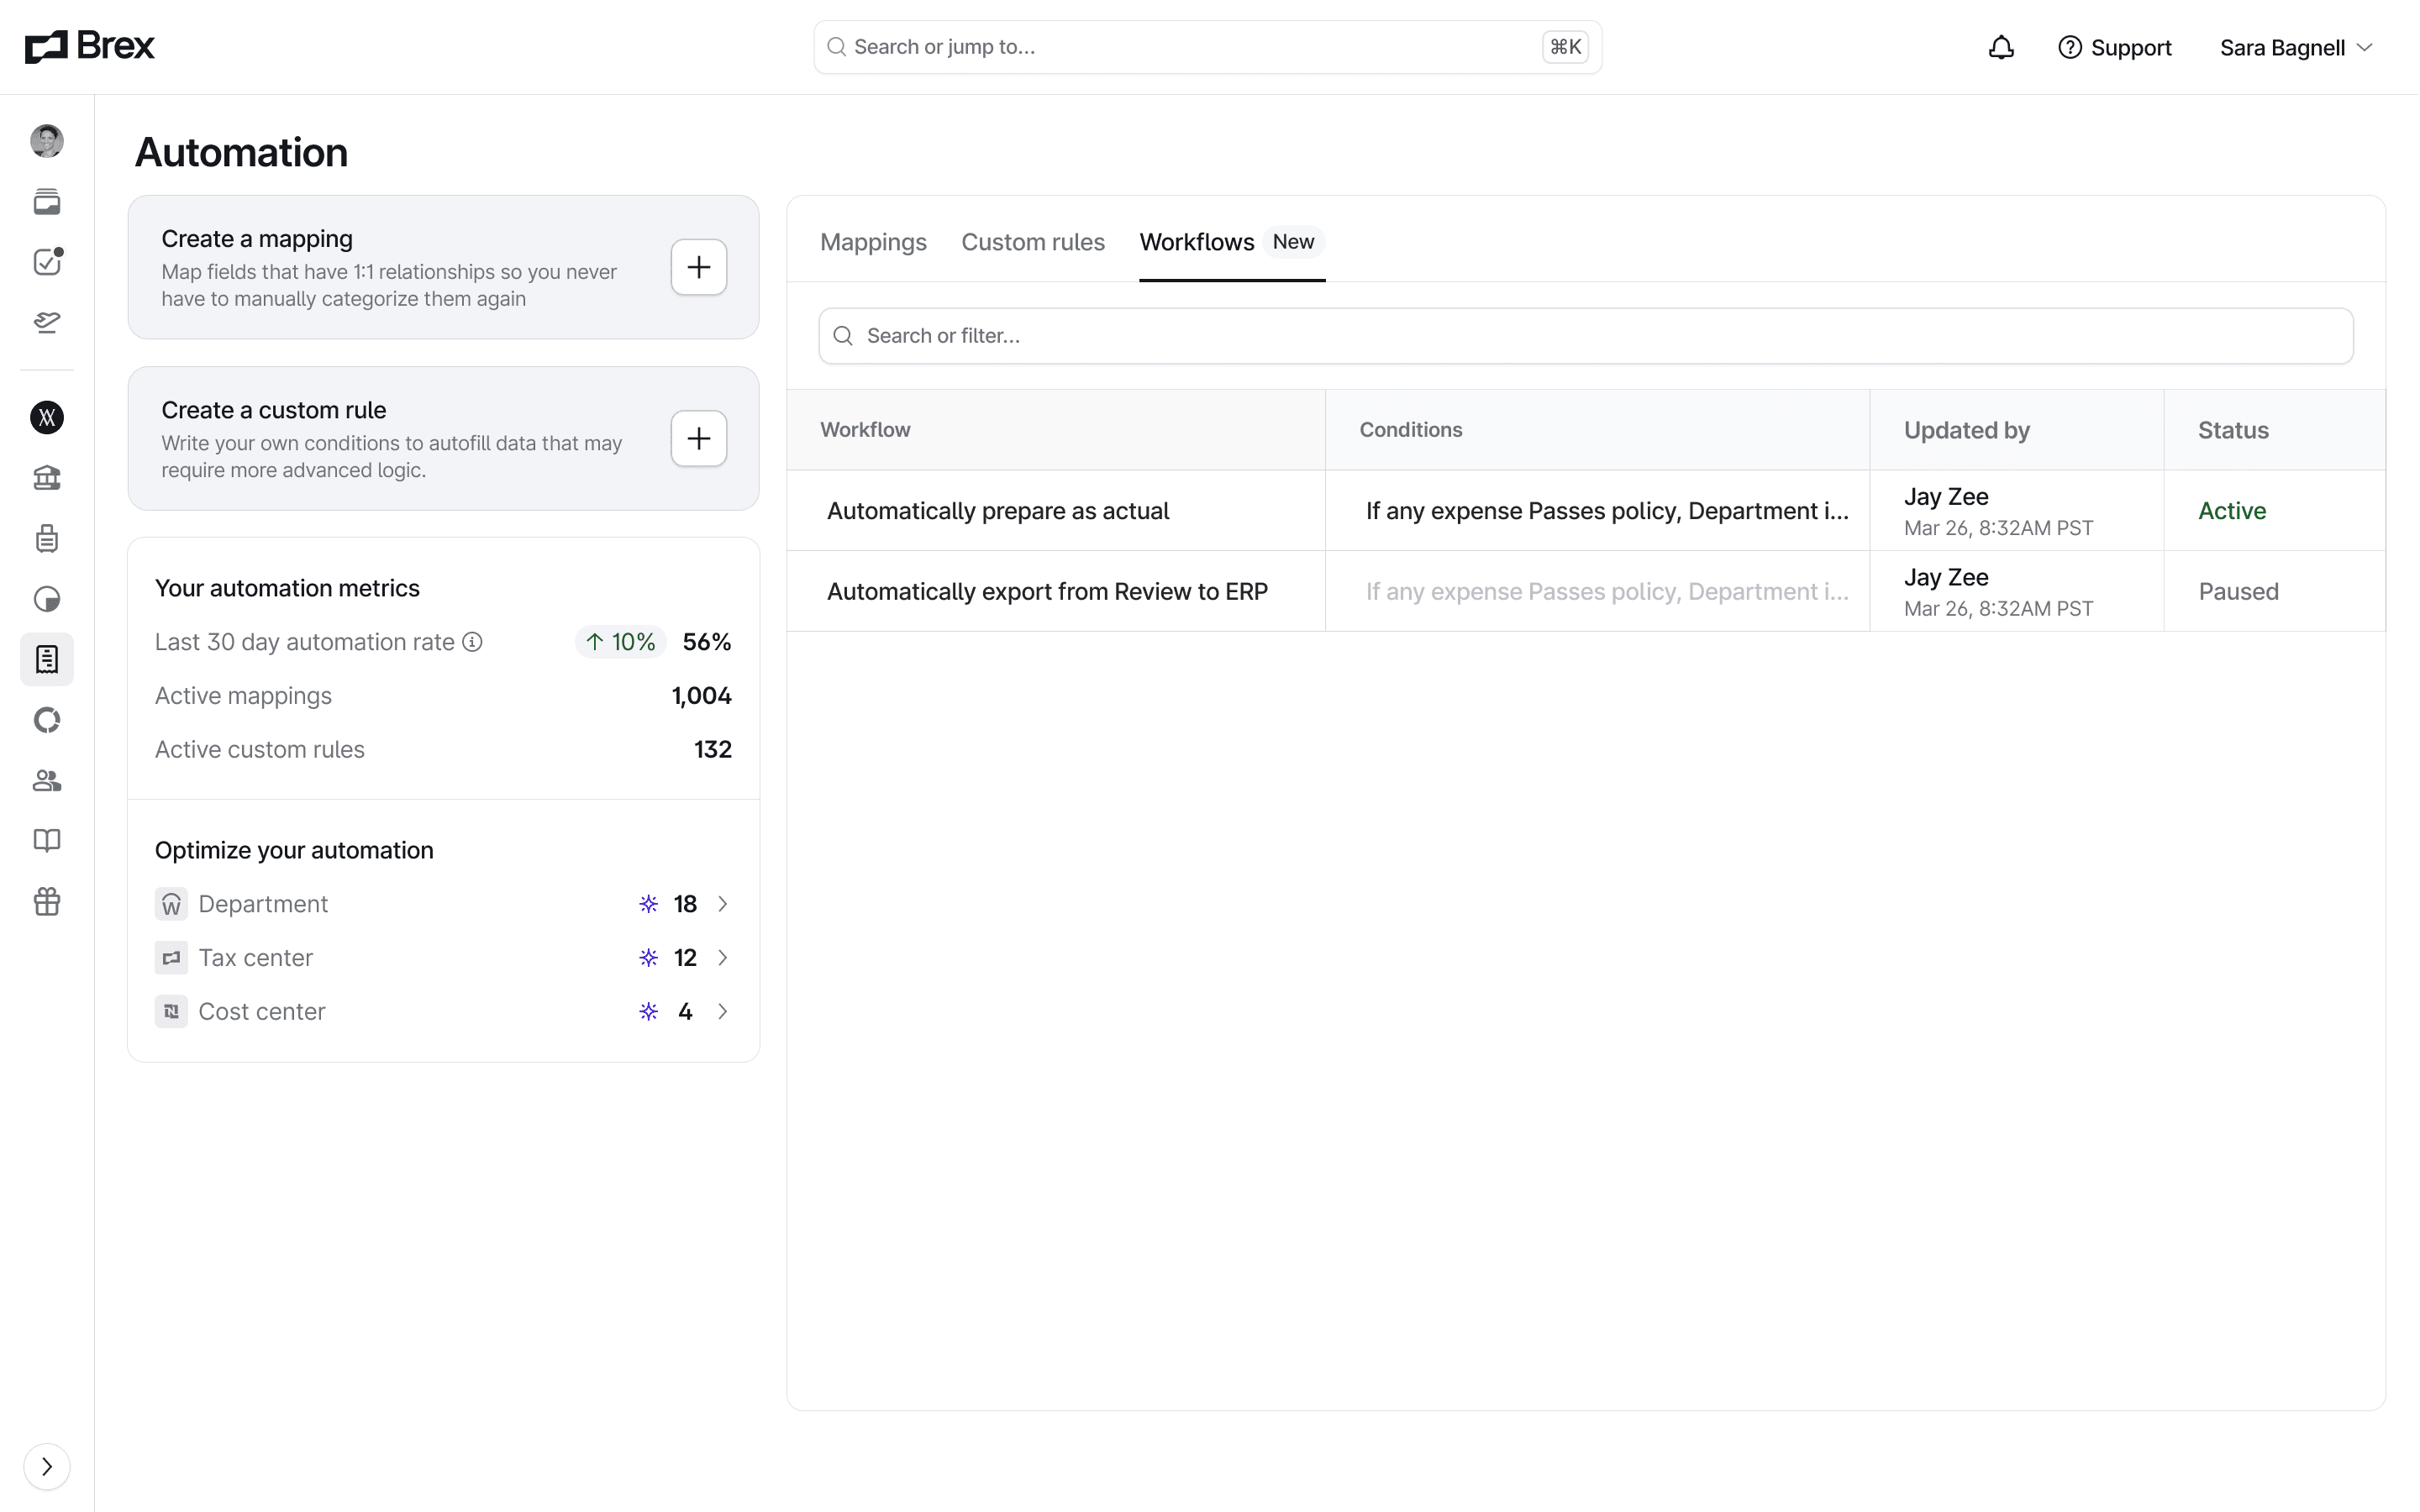Expand the sidebar with bottom chevron
This screenshot has height=1512, width=2420.
(47, 1466)
